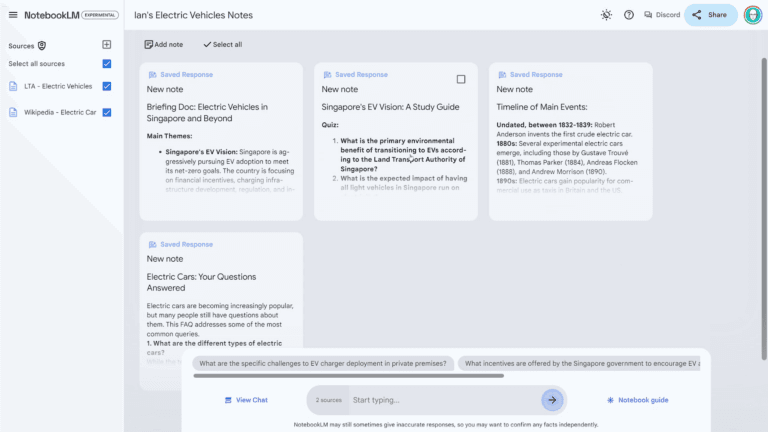The image size is (768, 432).
Task: Open the hamburger main menu
Action: click(13, 15)
